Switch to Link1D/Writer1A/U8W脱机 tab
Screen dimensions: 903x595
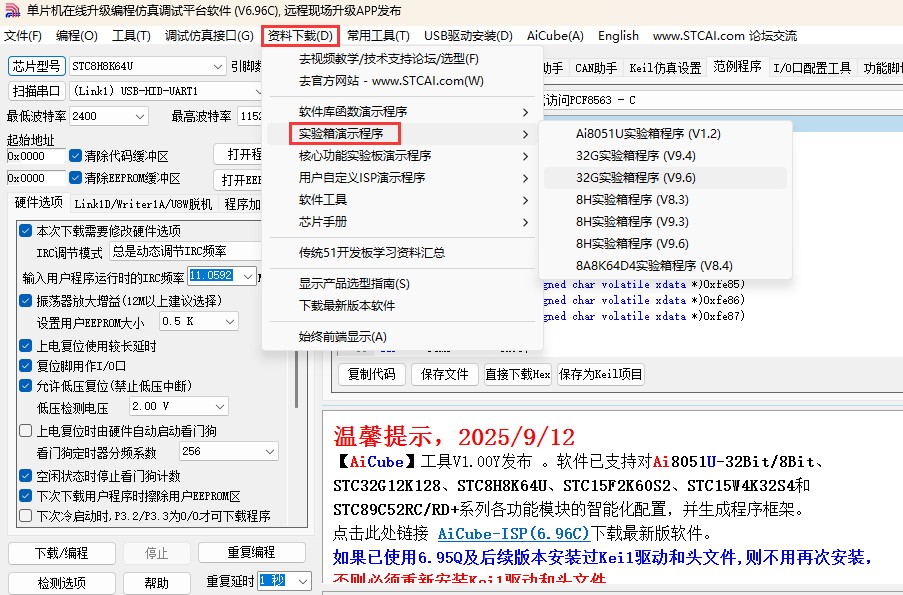[143, 204]
